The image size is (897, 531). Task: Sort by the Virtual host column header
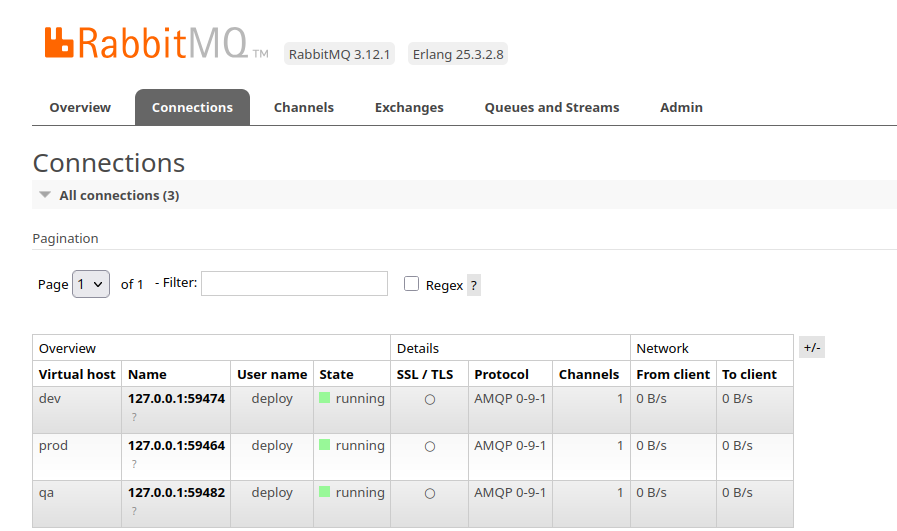click(77, 374)
